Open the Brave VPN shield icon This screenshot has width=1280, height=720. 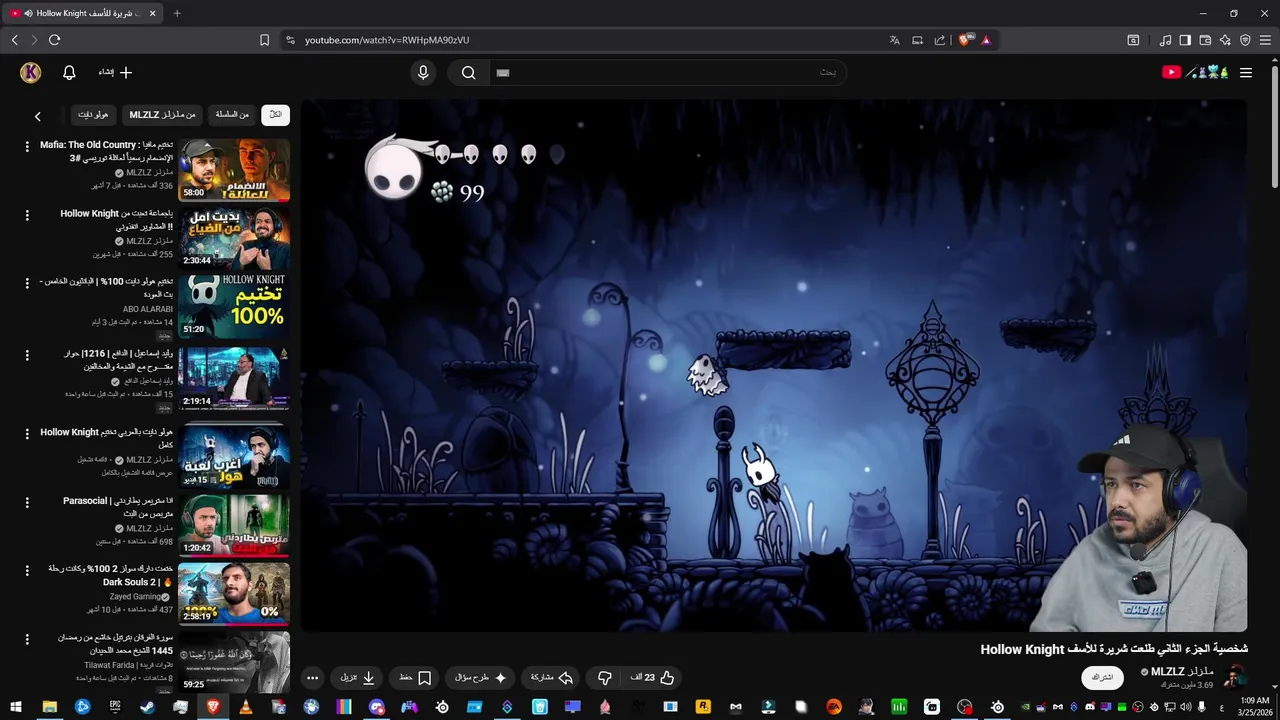[1245, 40]
